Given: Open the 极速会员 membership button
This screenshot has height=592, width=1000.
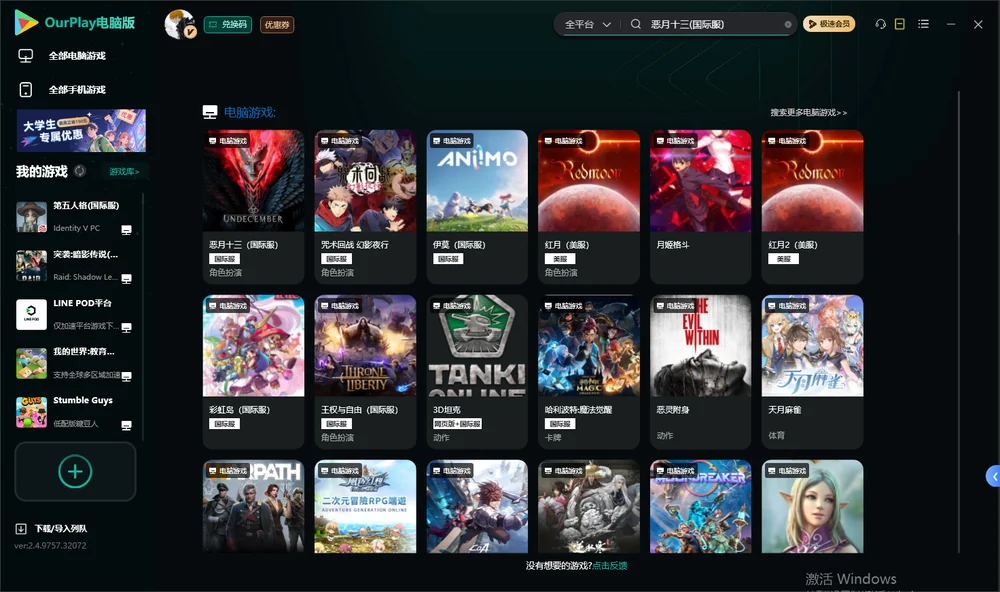Looking at the screenshot, I should coord(829,24).
